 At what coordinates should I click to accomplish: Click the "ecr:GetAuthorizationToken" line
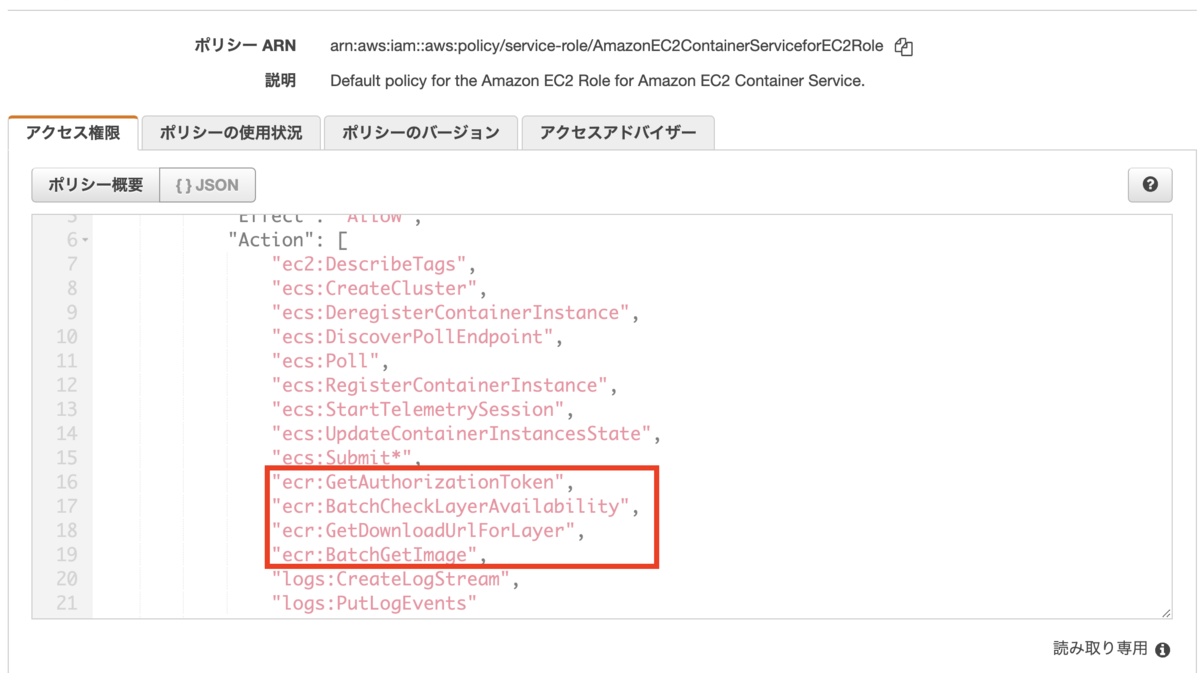pos(422,482)
